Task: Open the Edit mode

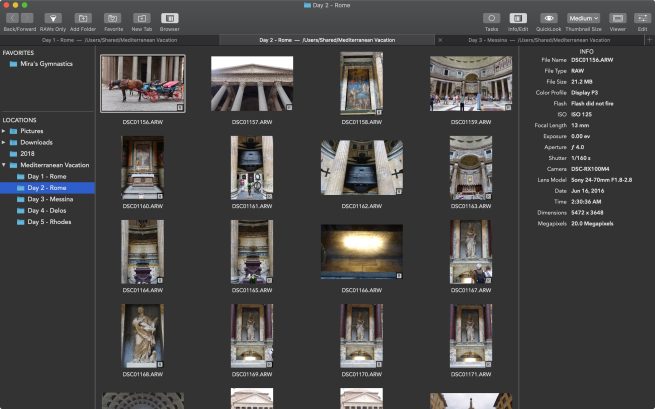Action: coord(642,18)
